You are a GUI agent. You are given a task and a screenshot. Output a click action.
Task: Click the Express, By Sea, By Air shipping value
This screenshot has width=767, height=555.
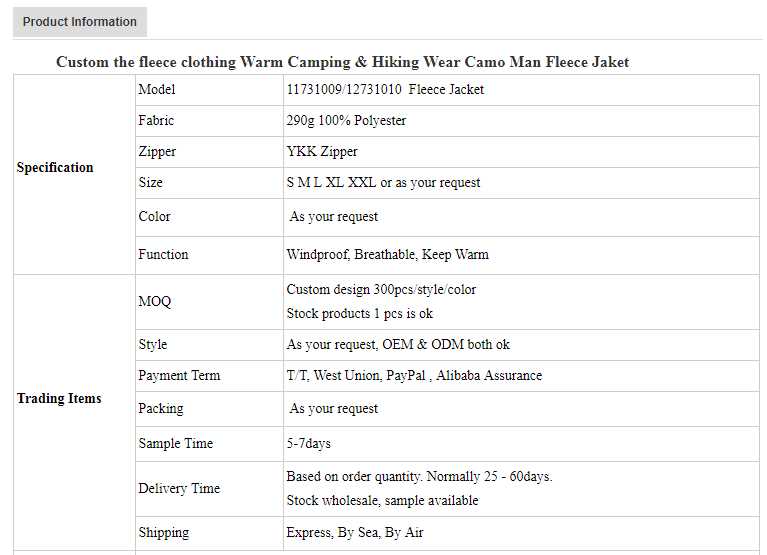(354, 533)
